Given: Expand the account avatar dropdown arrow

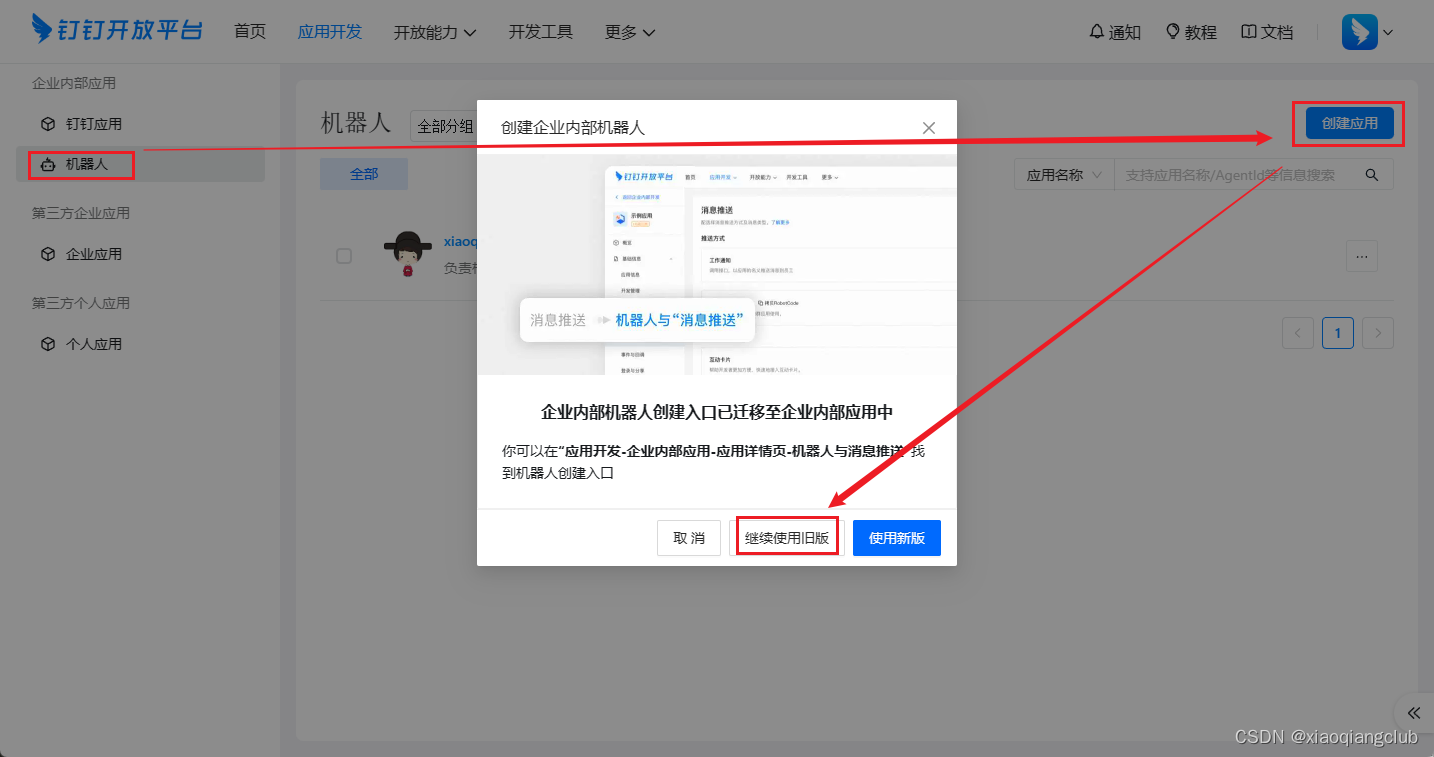Looking at the screenshot, I should pyautogui.click(x=1387, y=33).
